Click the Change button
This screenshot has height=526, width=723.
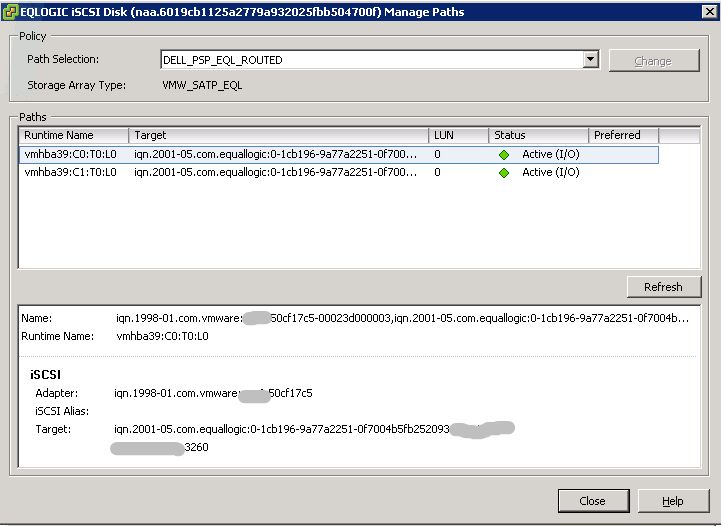point(654,61)
